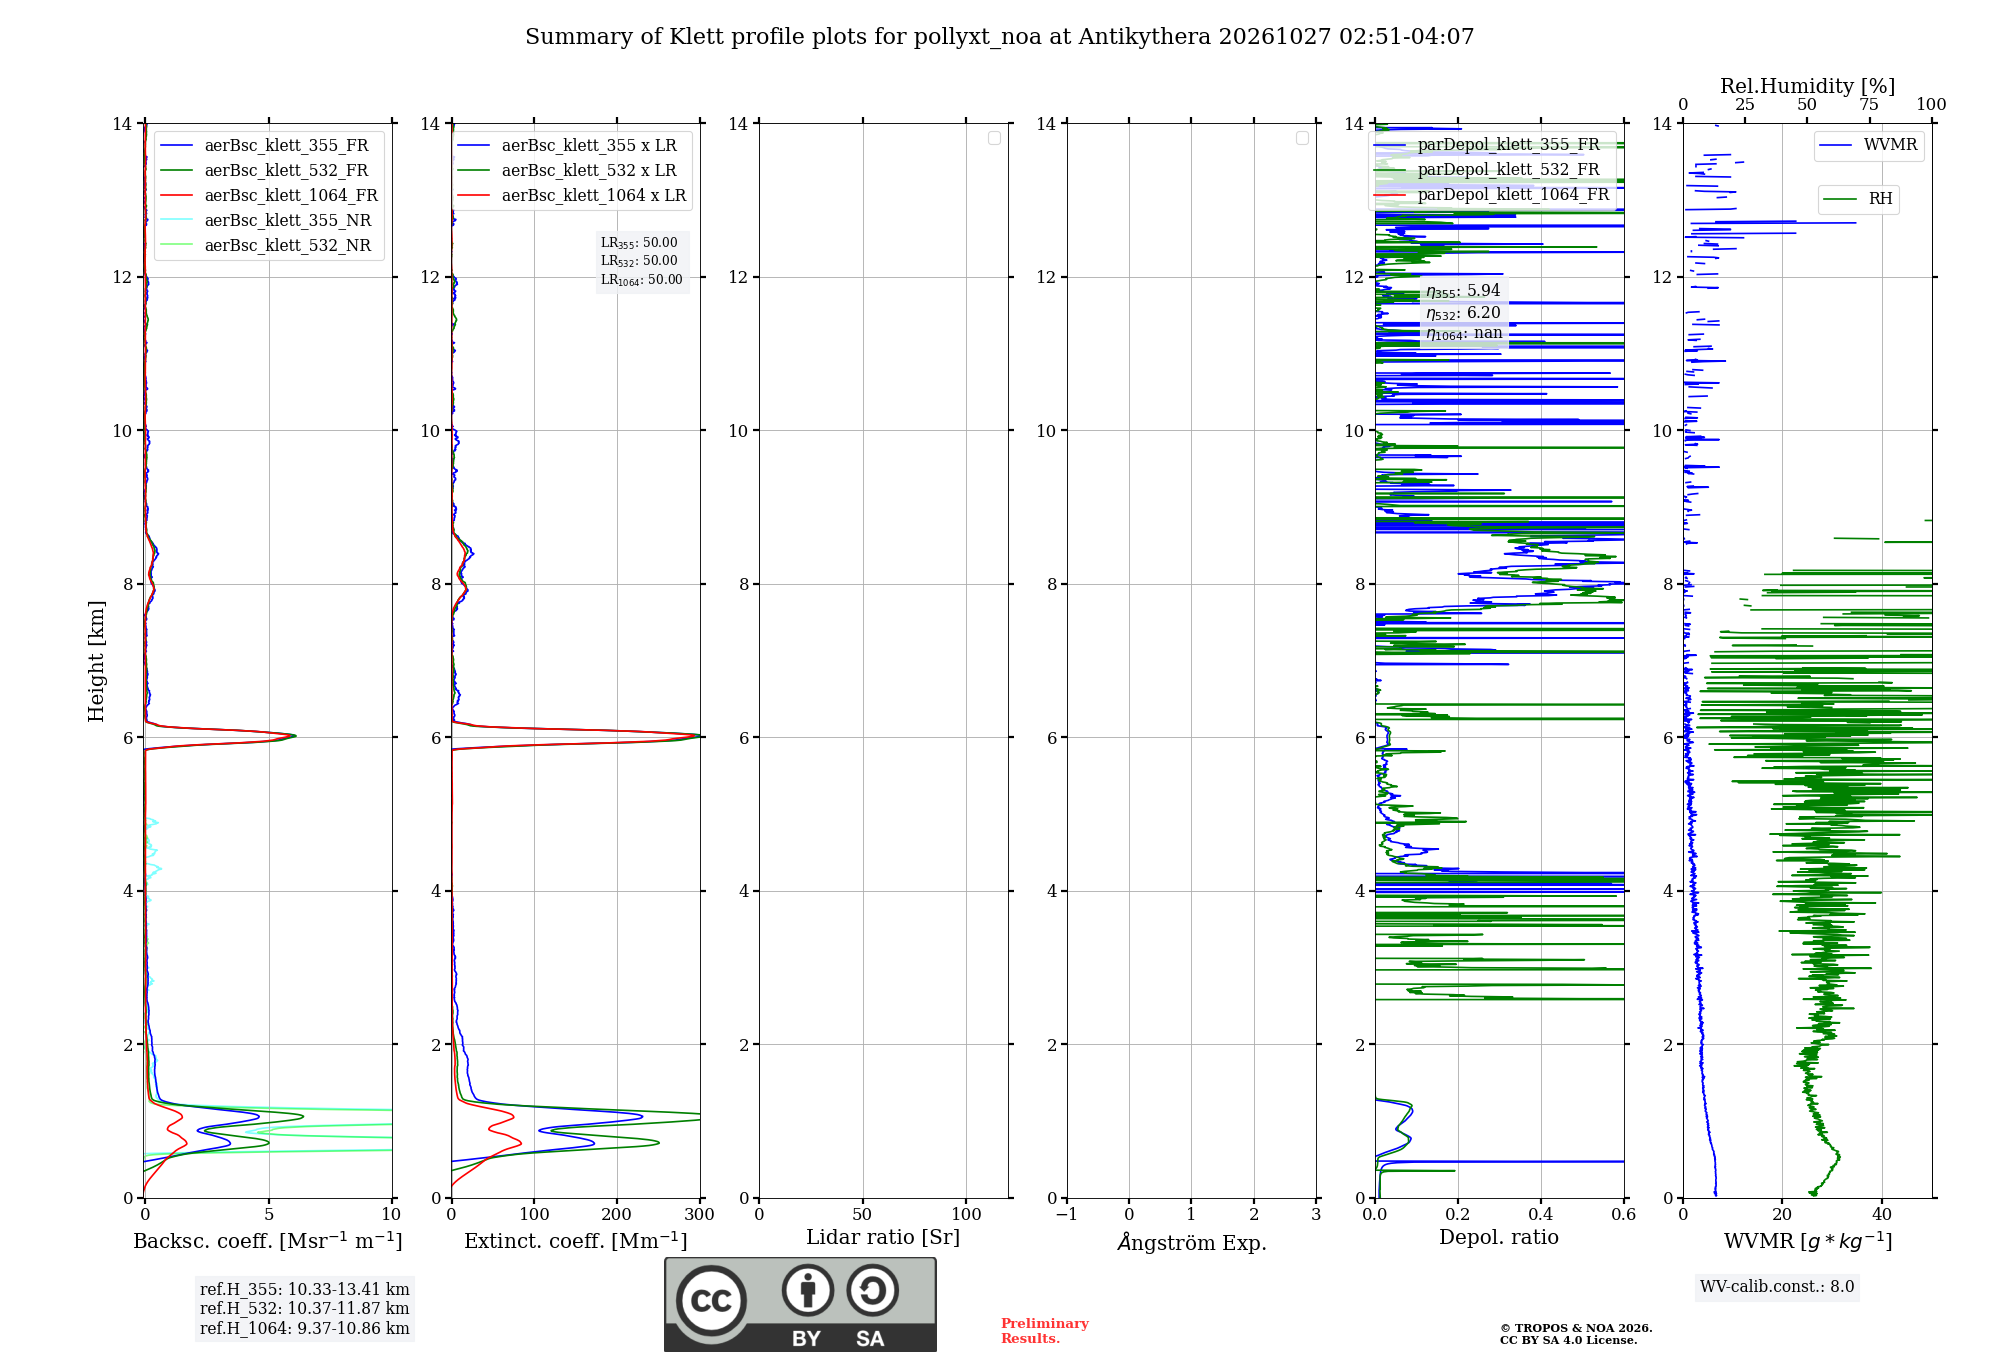This screenshot has height=1360, width=2000.
Task: Click the Rel.Humidity [%] top axis label
Action: [x=1807, y=86]
